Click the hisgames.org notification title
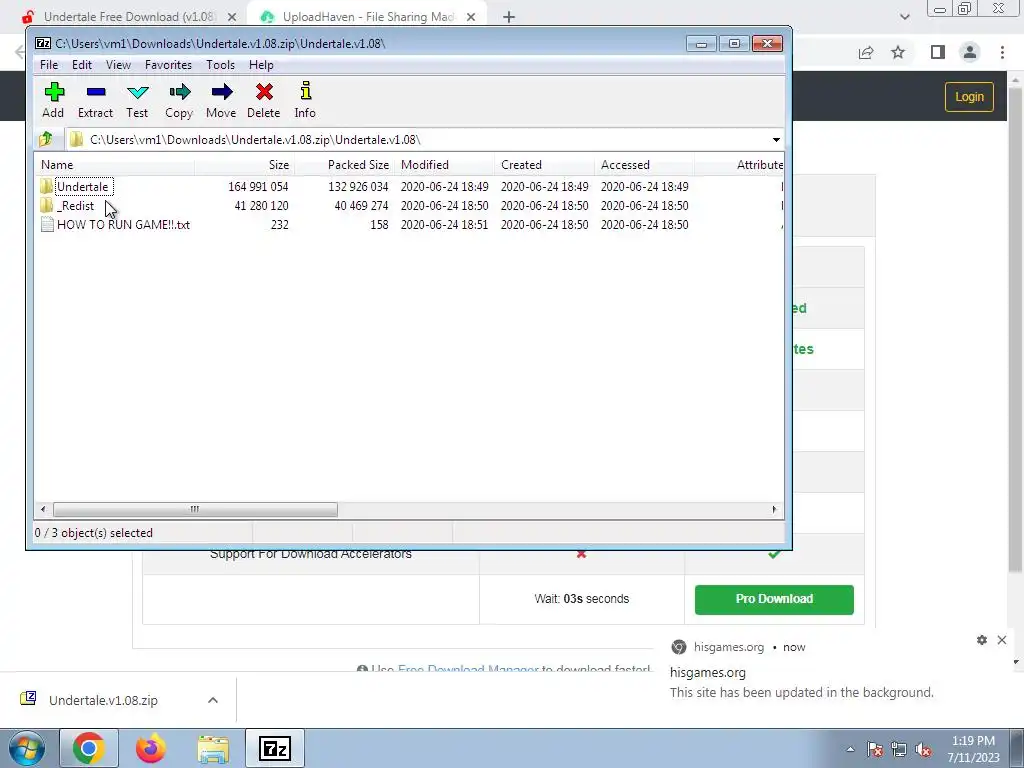Viewport: 1024px width, 768px height. click(707, 672)
